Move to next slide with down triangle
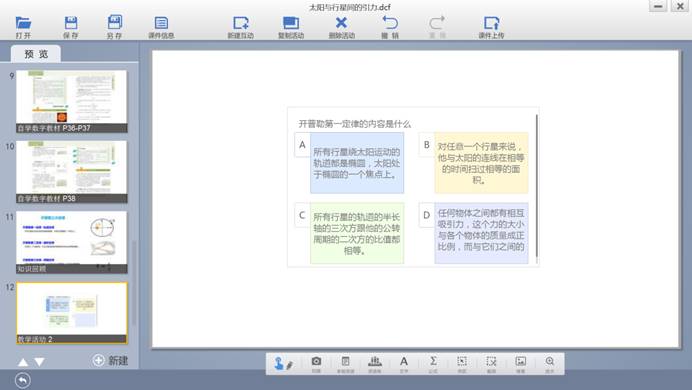Viewport: 692px width, 390px height. 40,362
